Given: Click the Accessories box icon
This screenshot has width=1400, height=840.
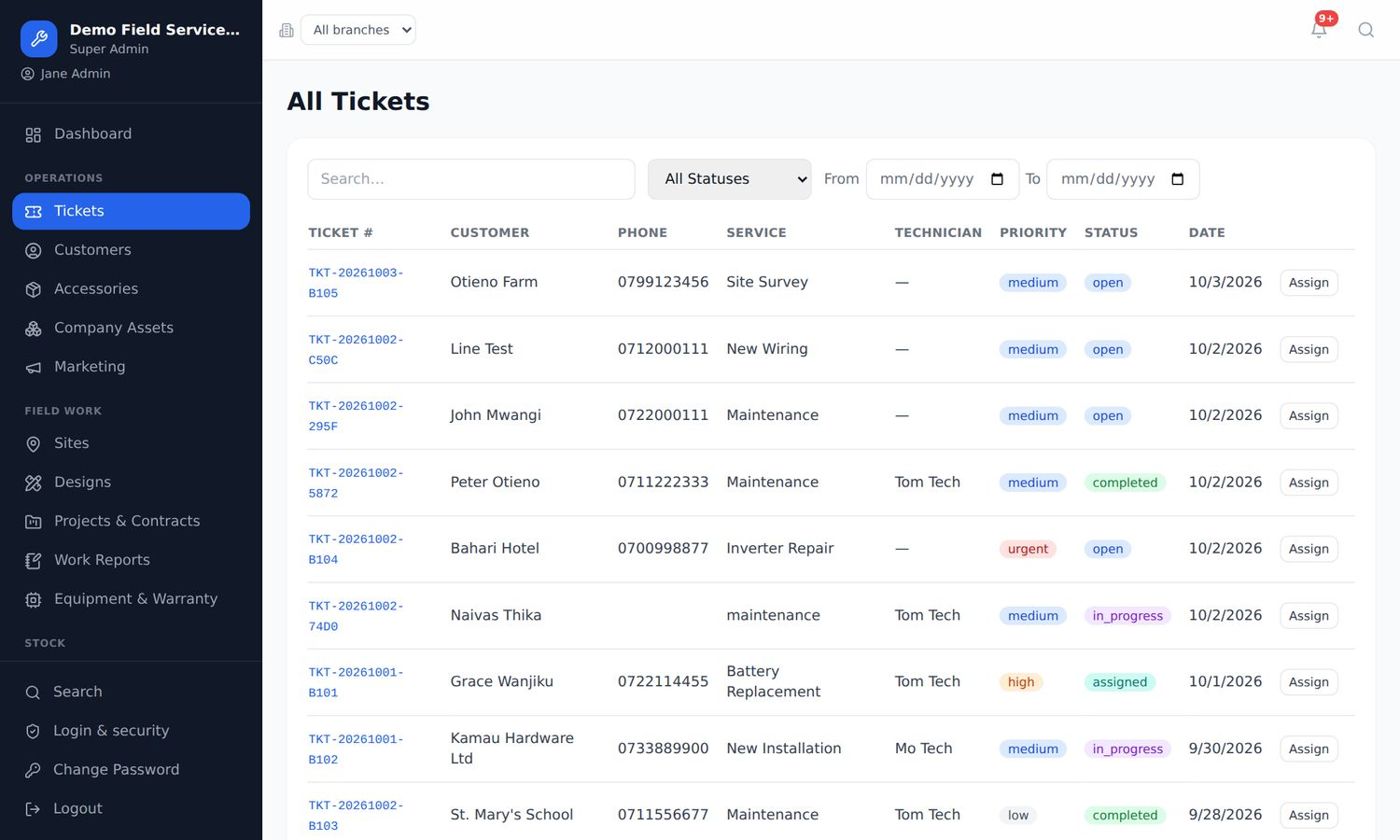Looking at the screenshot, I should coord(33,289).
